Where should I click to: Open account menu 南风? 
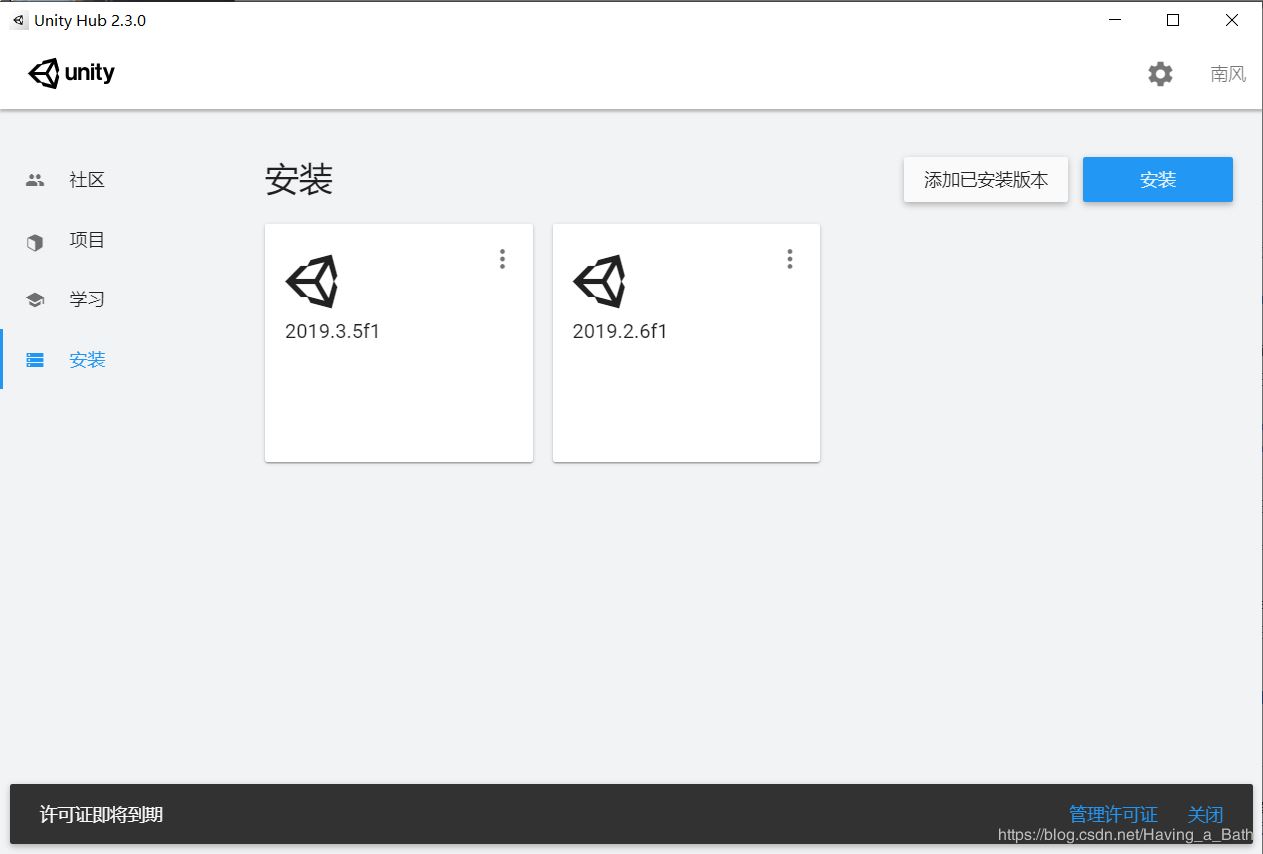[1228, 74]
